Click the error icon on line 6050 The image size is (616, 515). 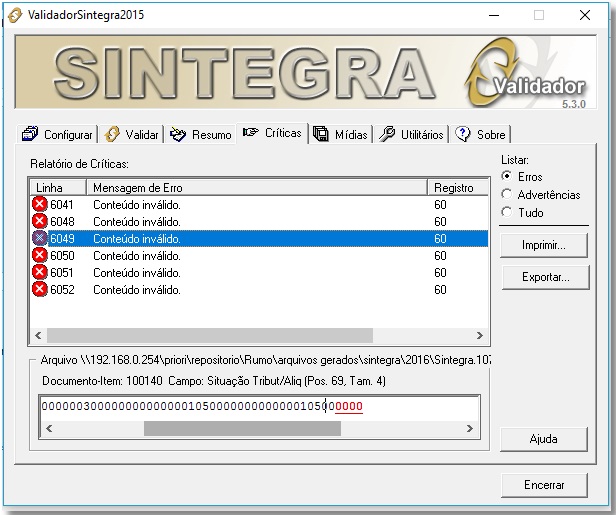tap(39, 255)
